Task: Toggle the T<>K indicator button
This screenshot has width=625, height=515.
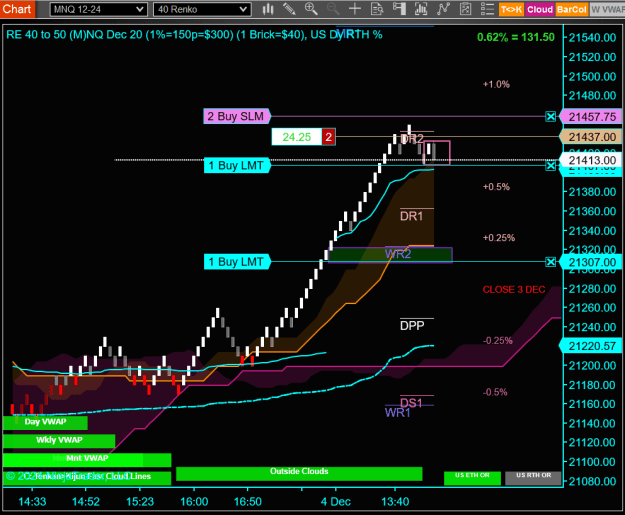Action: pos(511,9)
